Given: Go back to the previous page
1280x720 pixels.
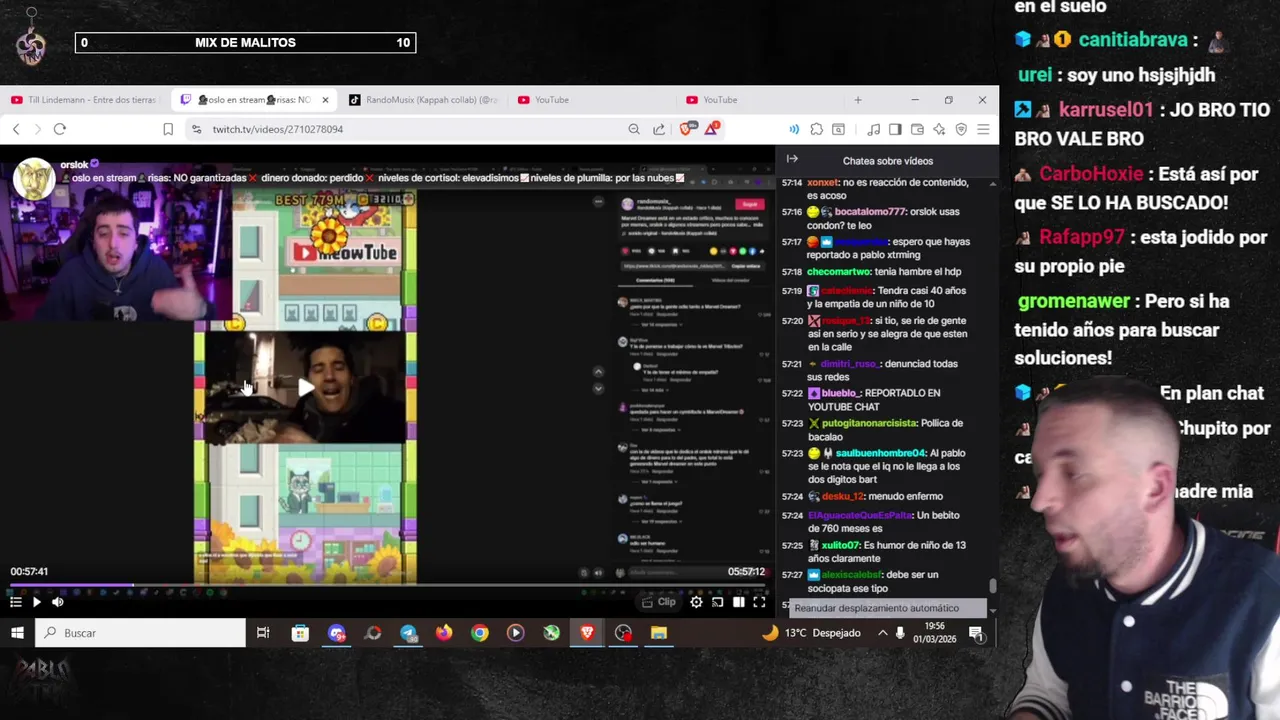Looking at the screenshot, I should [x=16, y=129].
